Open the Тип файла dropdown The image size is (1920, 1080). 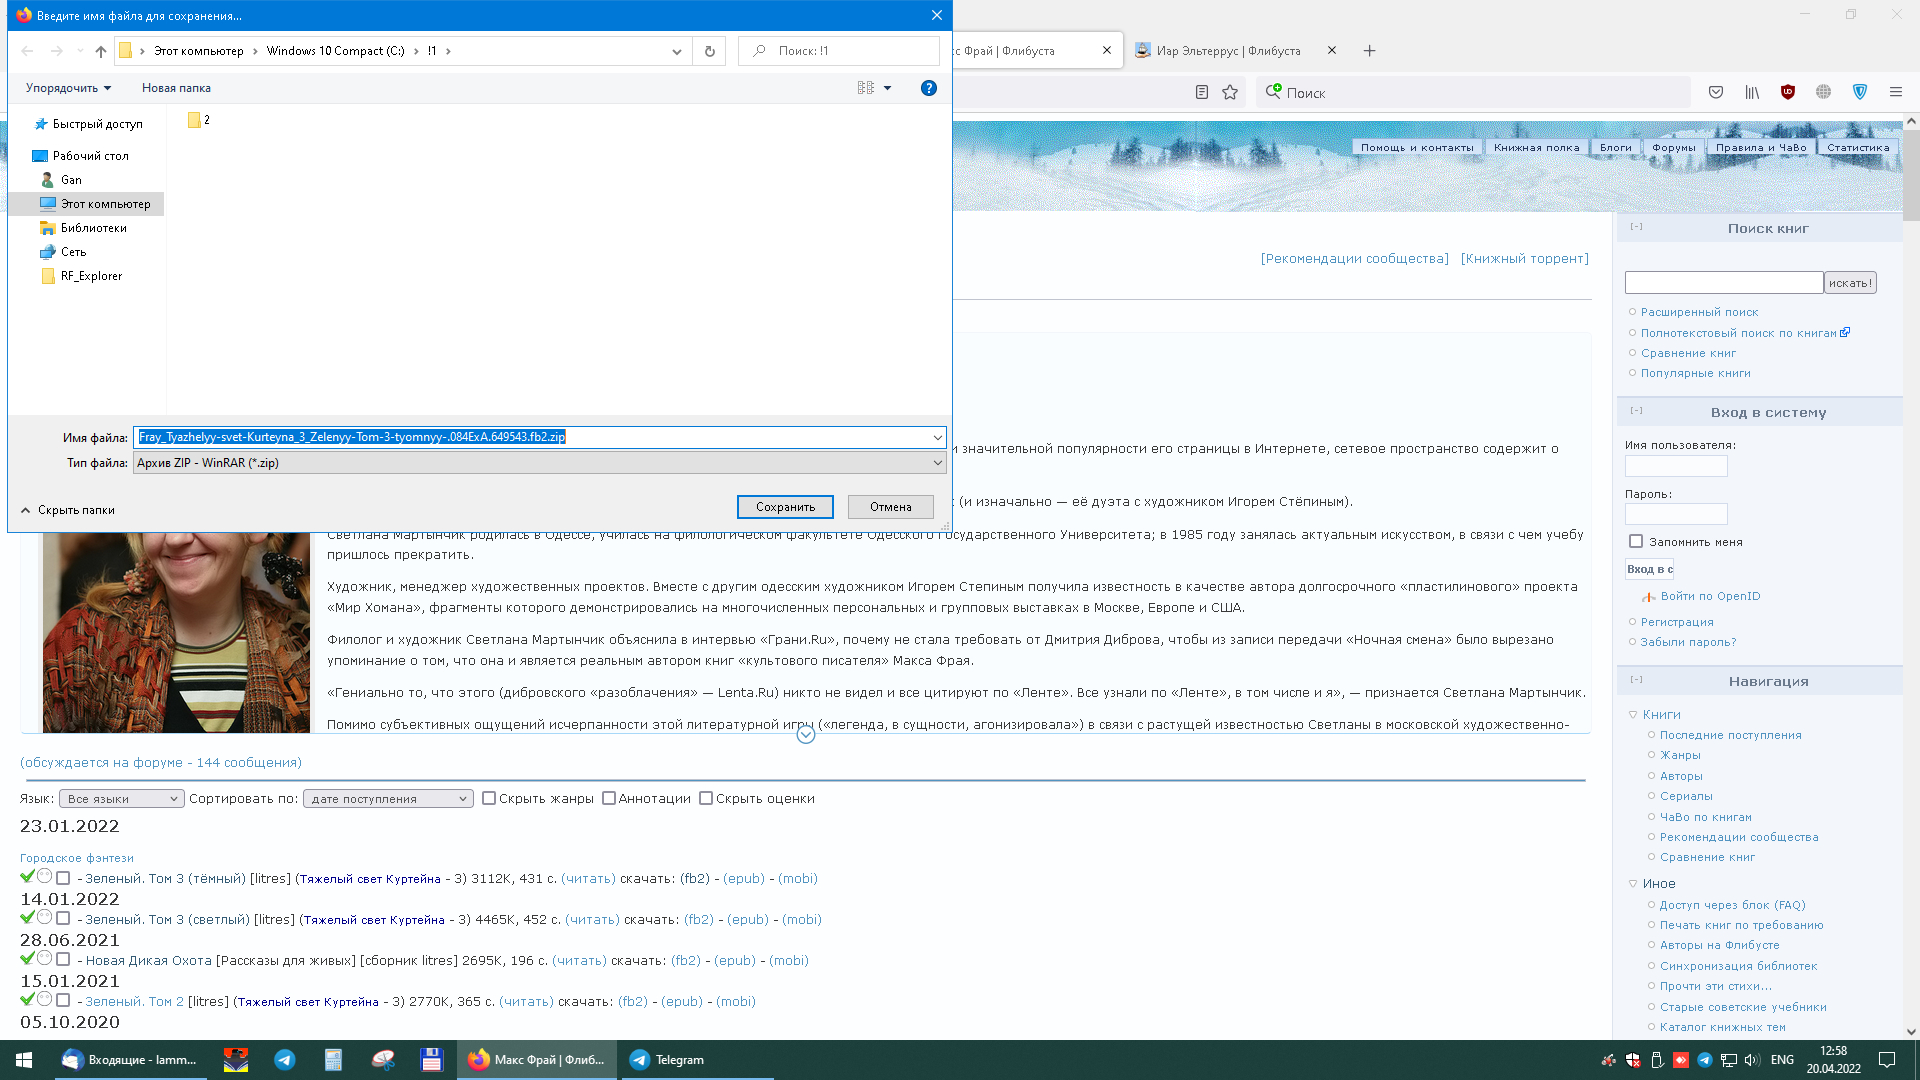coord(540,463)
